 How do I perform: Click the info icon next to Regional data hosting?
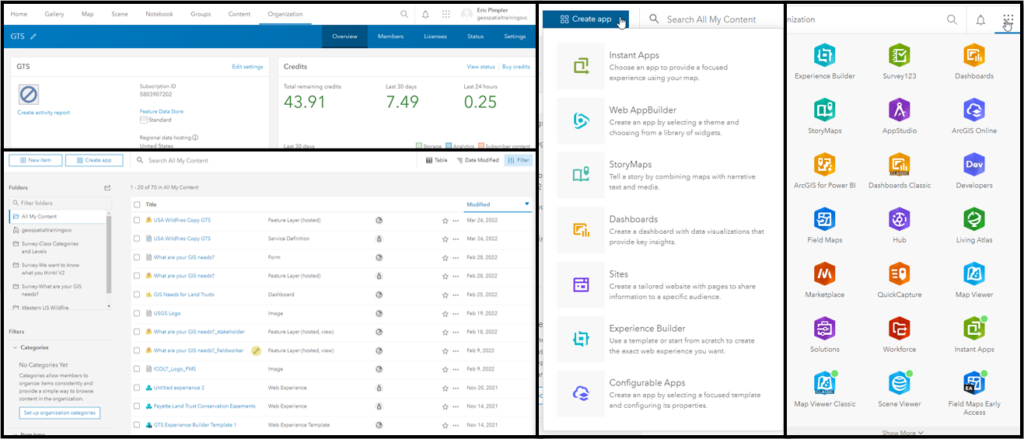click(195, 138)
